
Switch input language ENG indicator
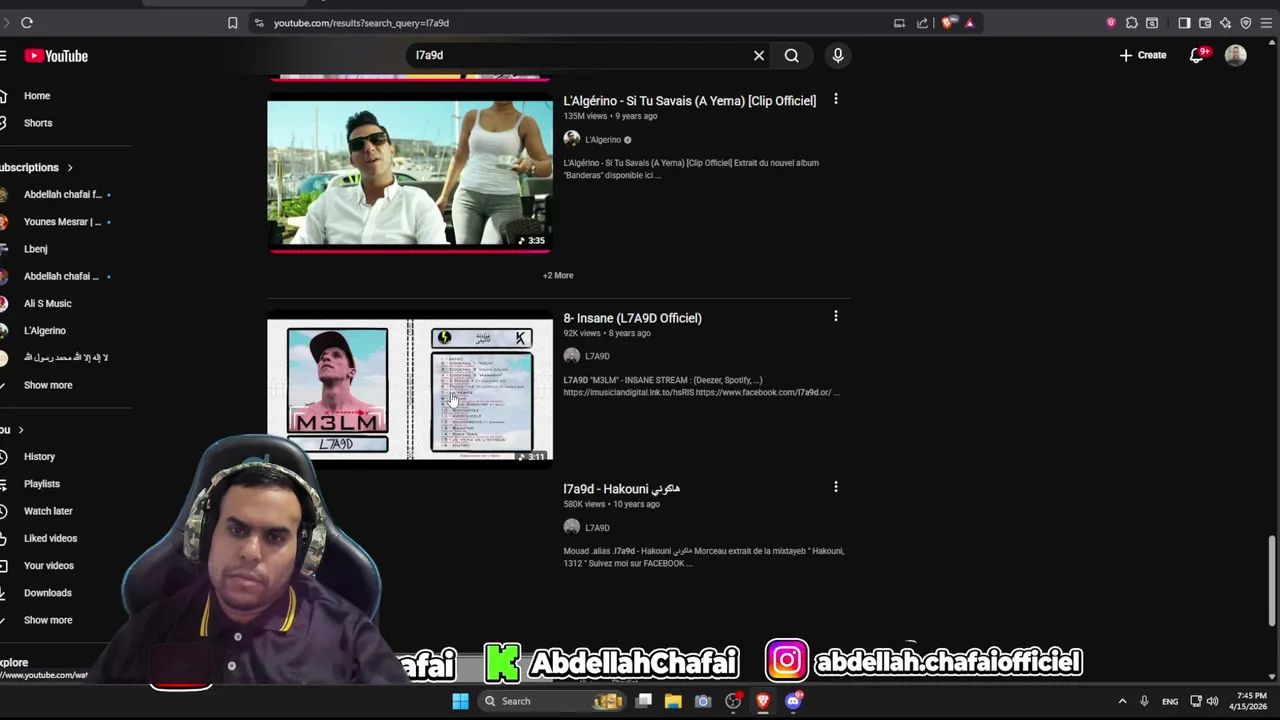(1170, 701)
